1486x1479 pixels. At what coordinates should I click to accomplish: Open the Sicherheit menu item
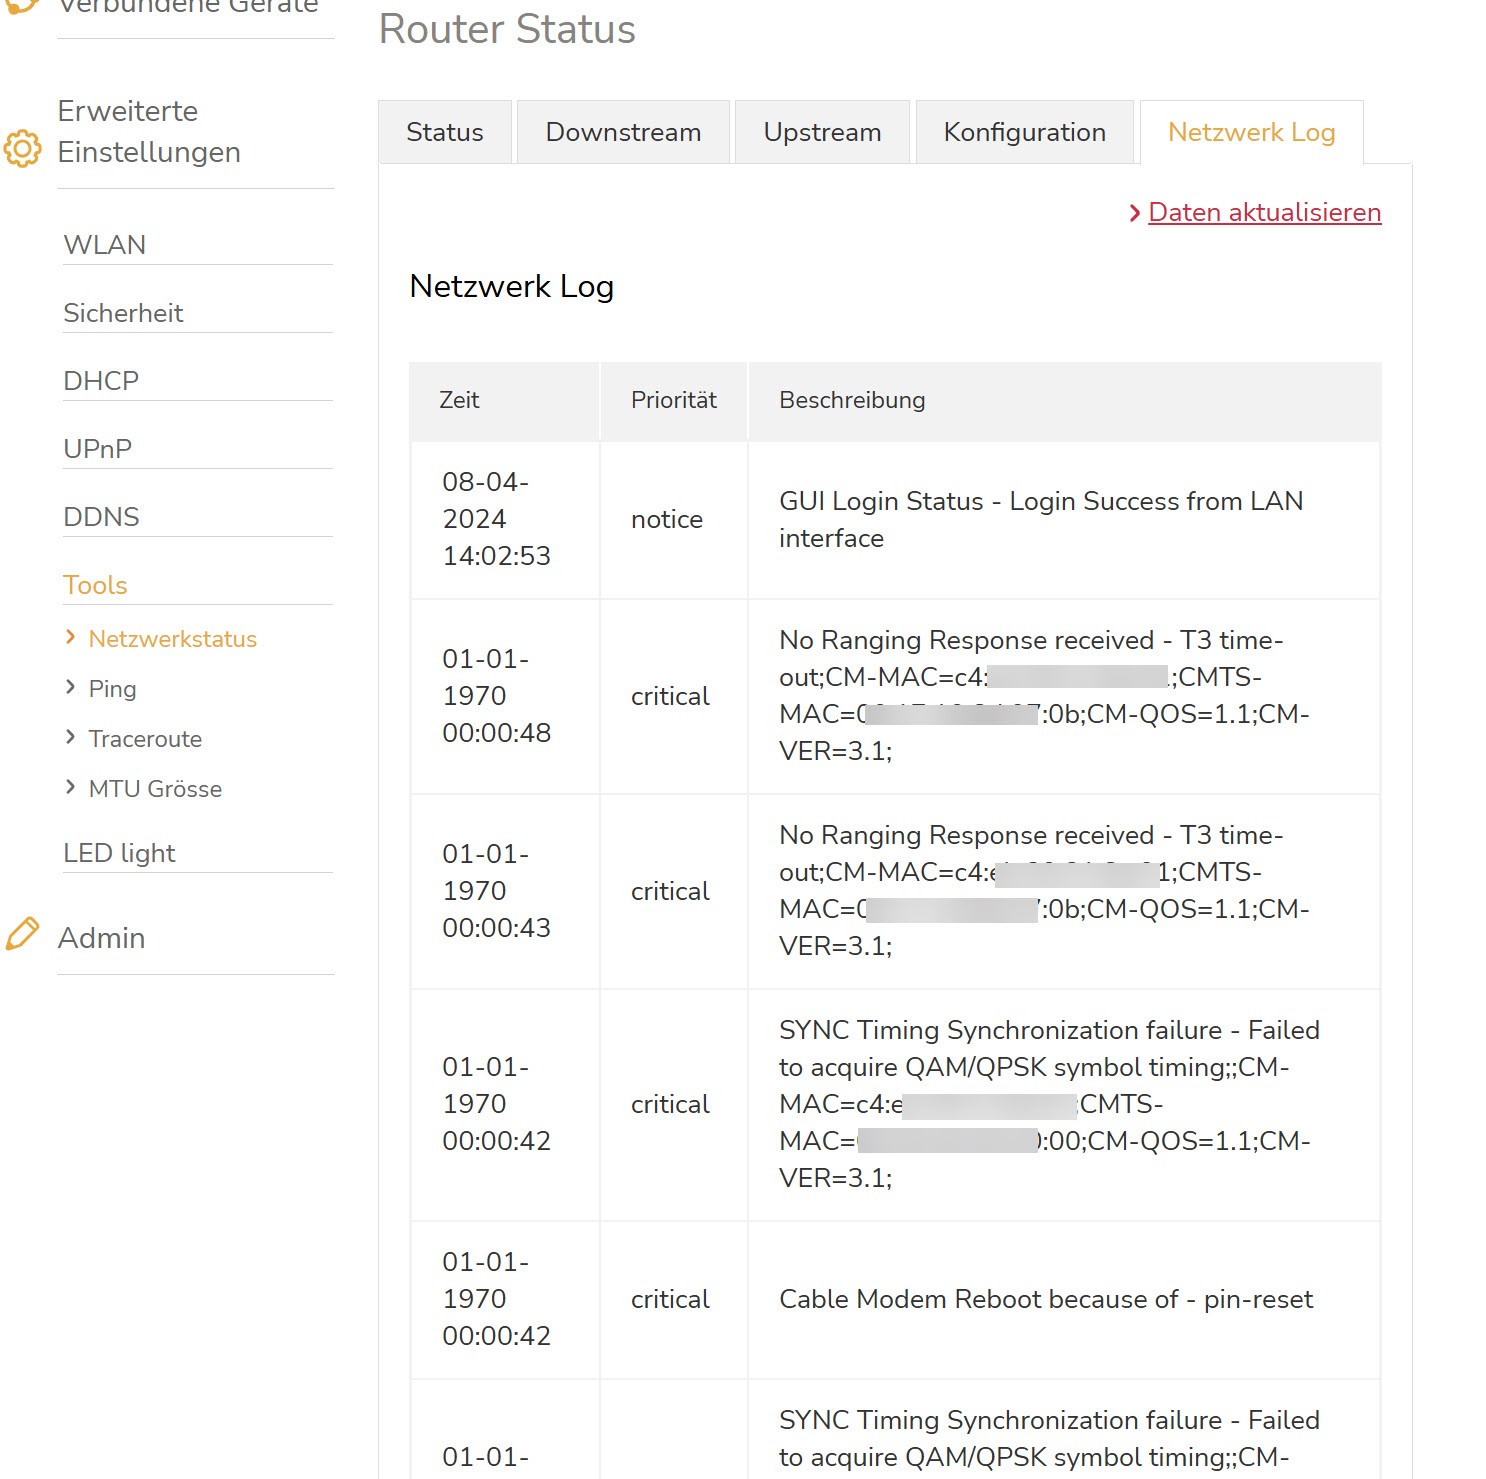pos(123,313)
